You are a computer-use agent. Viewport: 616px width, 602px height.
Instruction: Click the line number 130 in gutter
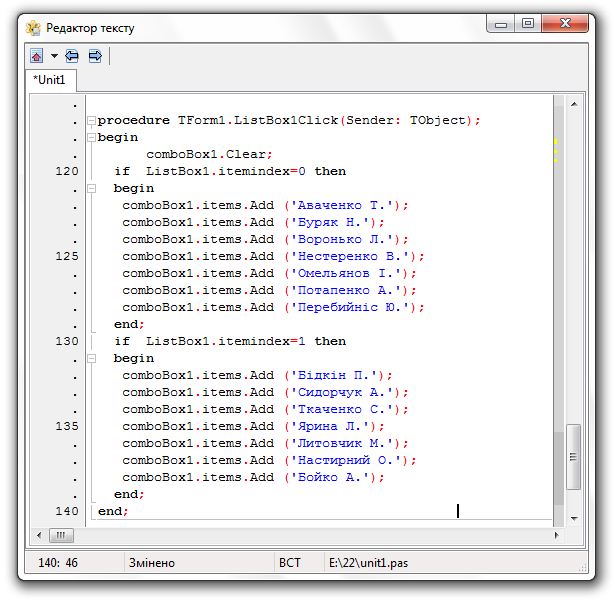click(x=67, y=341)
